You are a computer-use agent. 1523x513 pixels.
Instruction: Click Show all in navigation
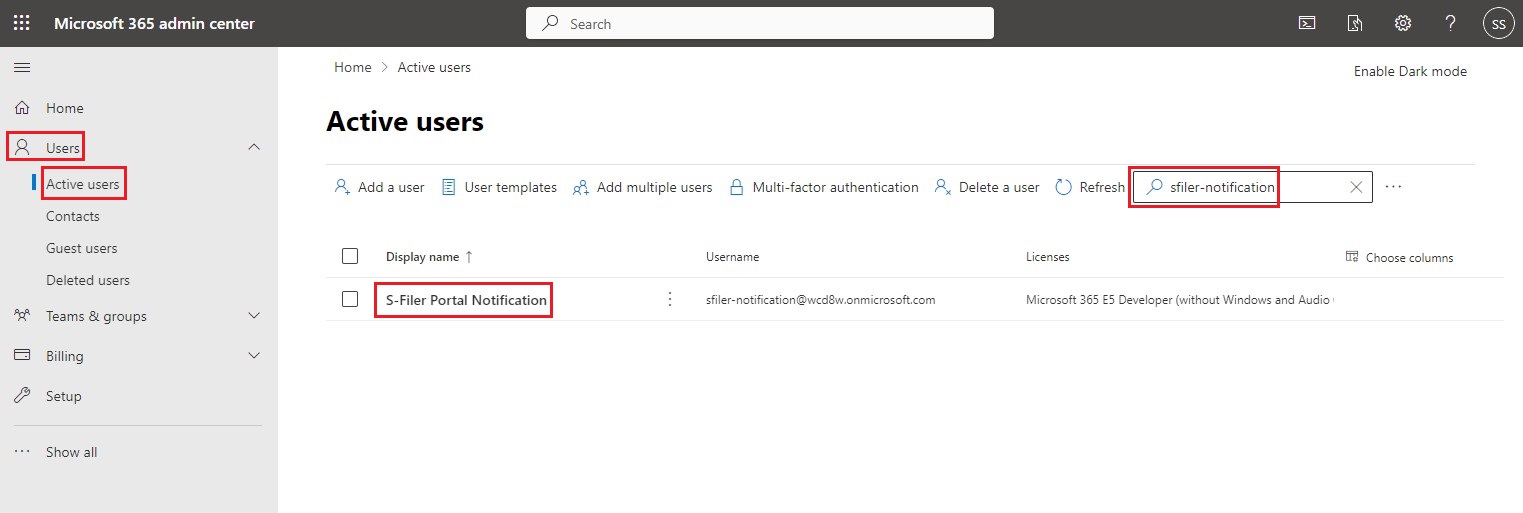(x=72, y=452)
